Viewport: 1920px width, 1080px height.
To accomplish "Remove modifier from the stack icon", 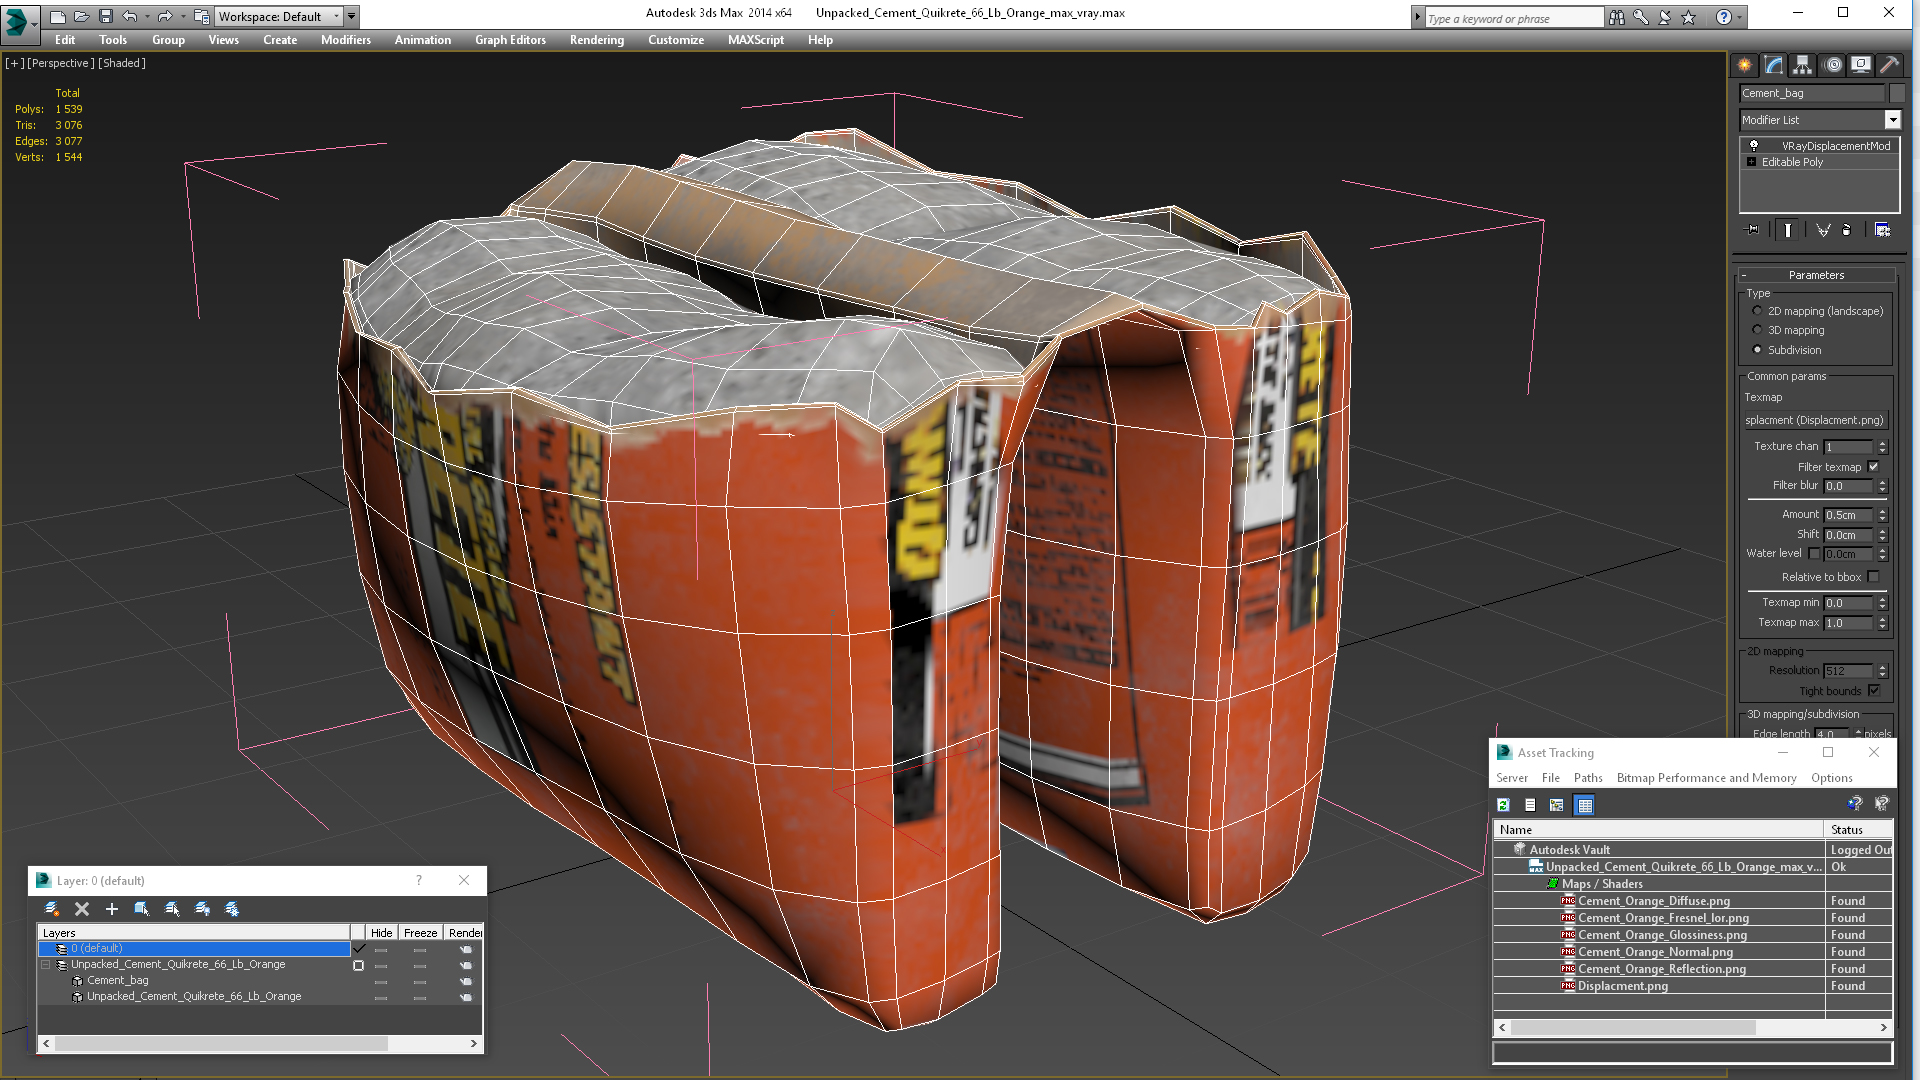I will (1847, 230).
